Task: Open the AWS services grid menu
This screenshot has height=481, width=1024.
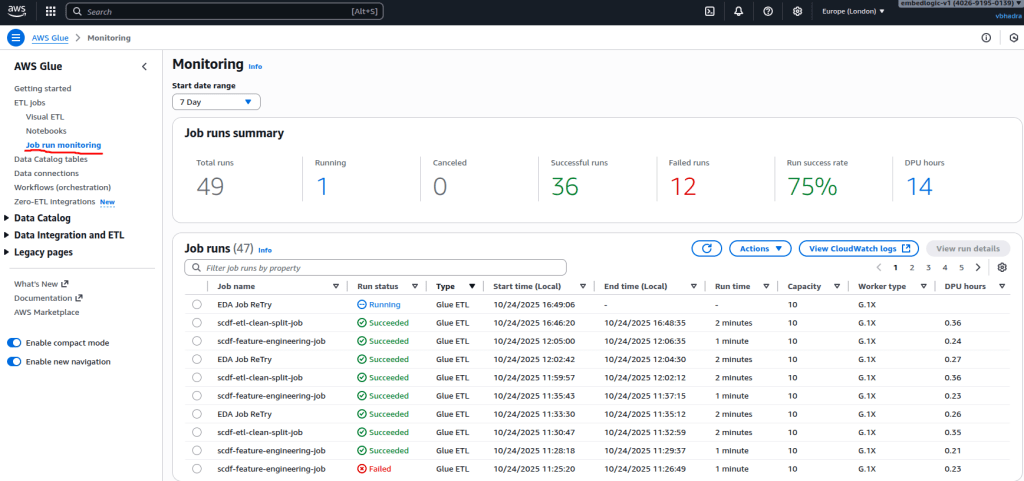Action: pos(51,12)
